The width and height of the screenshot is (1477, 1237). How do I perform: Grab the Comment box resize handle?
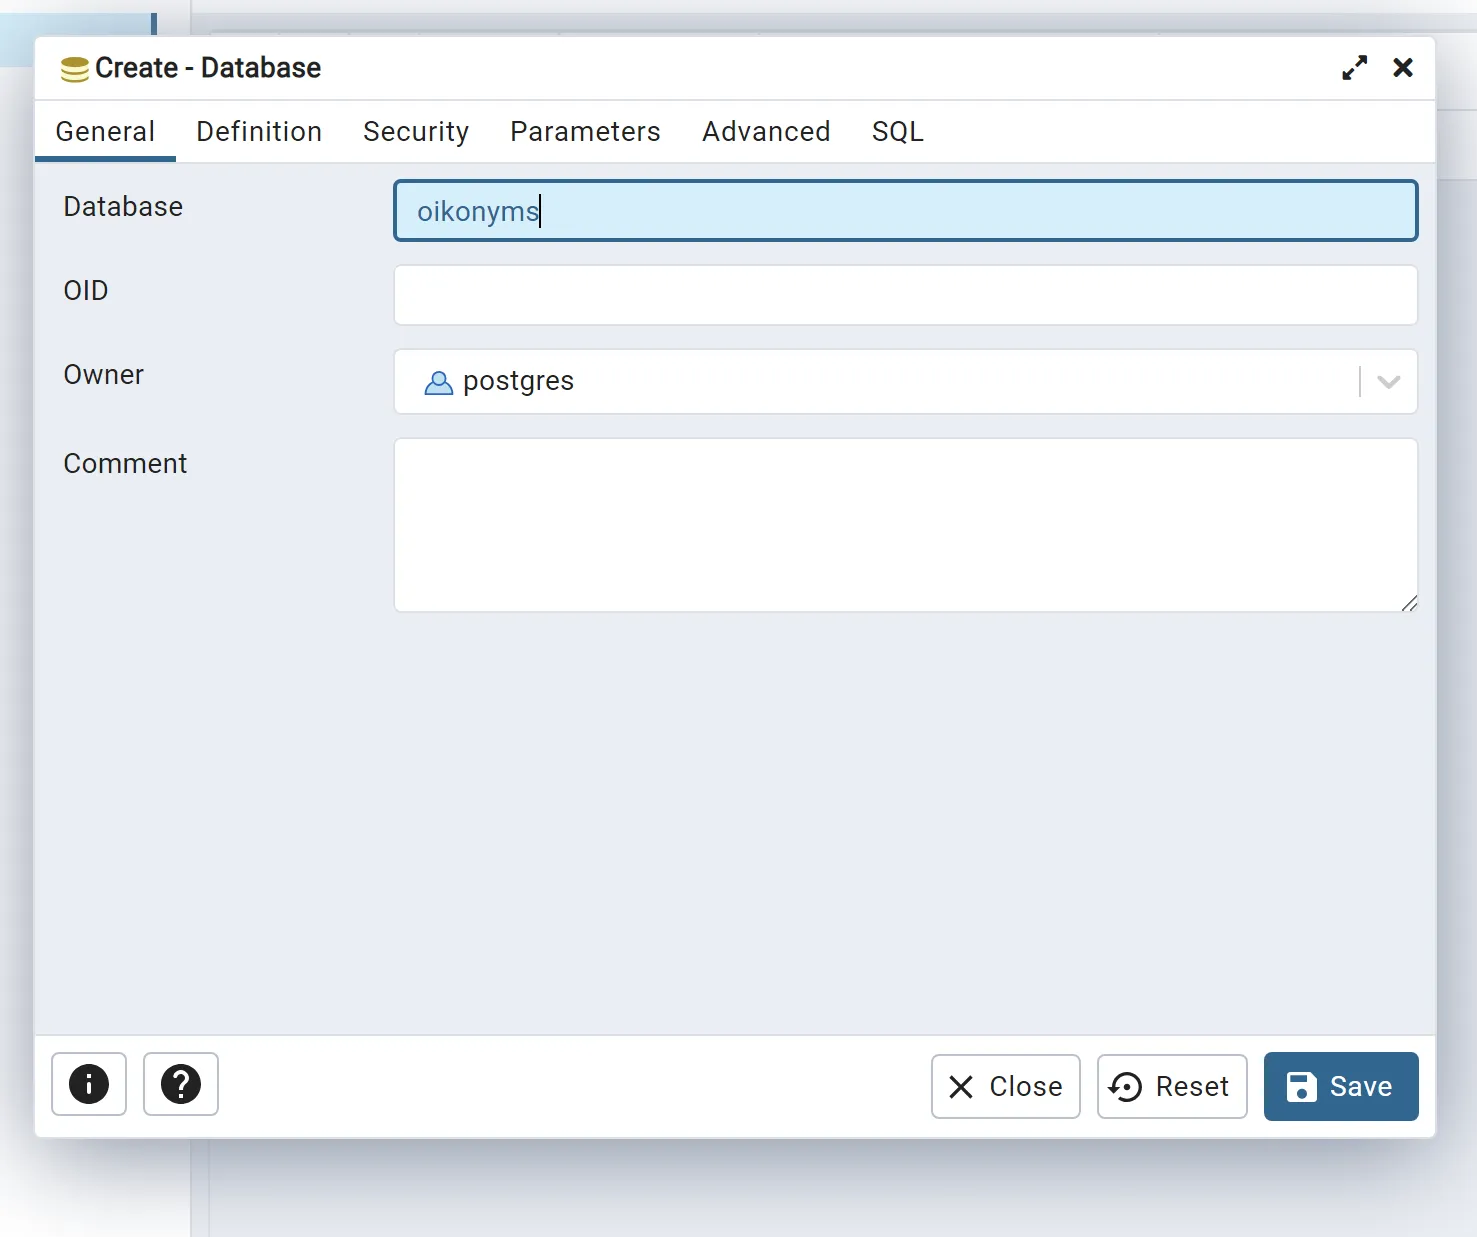click(x=1408, y=603)
